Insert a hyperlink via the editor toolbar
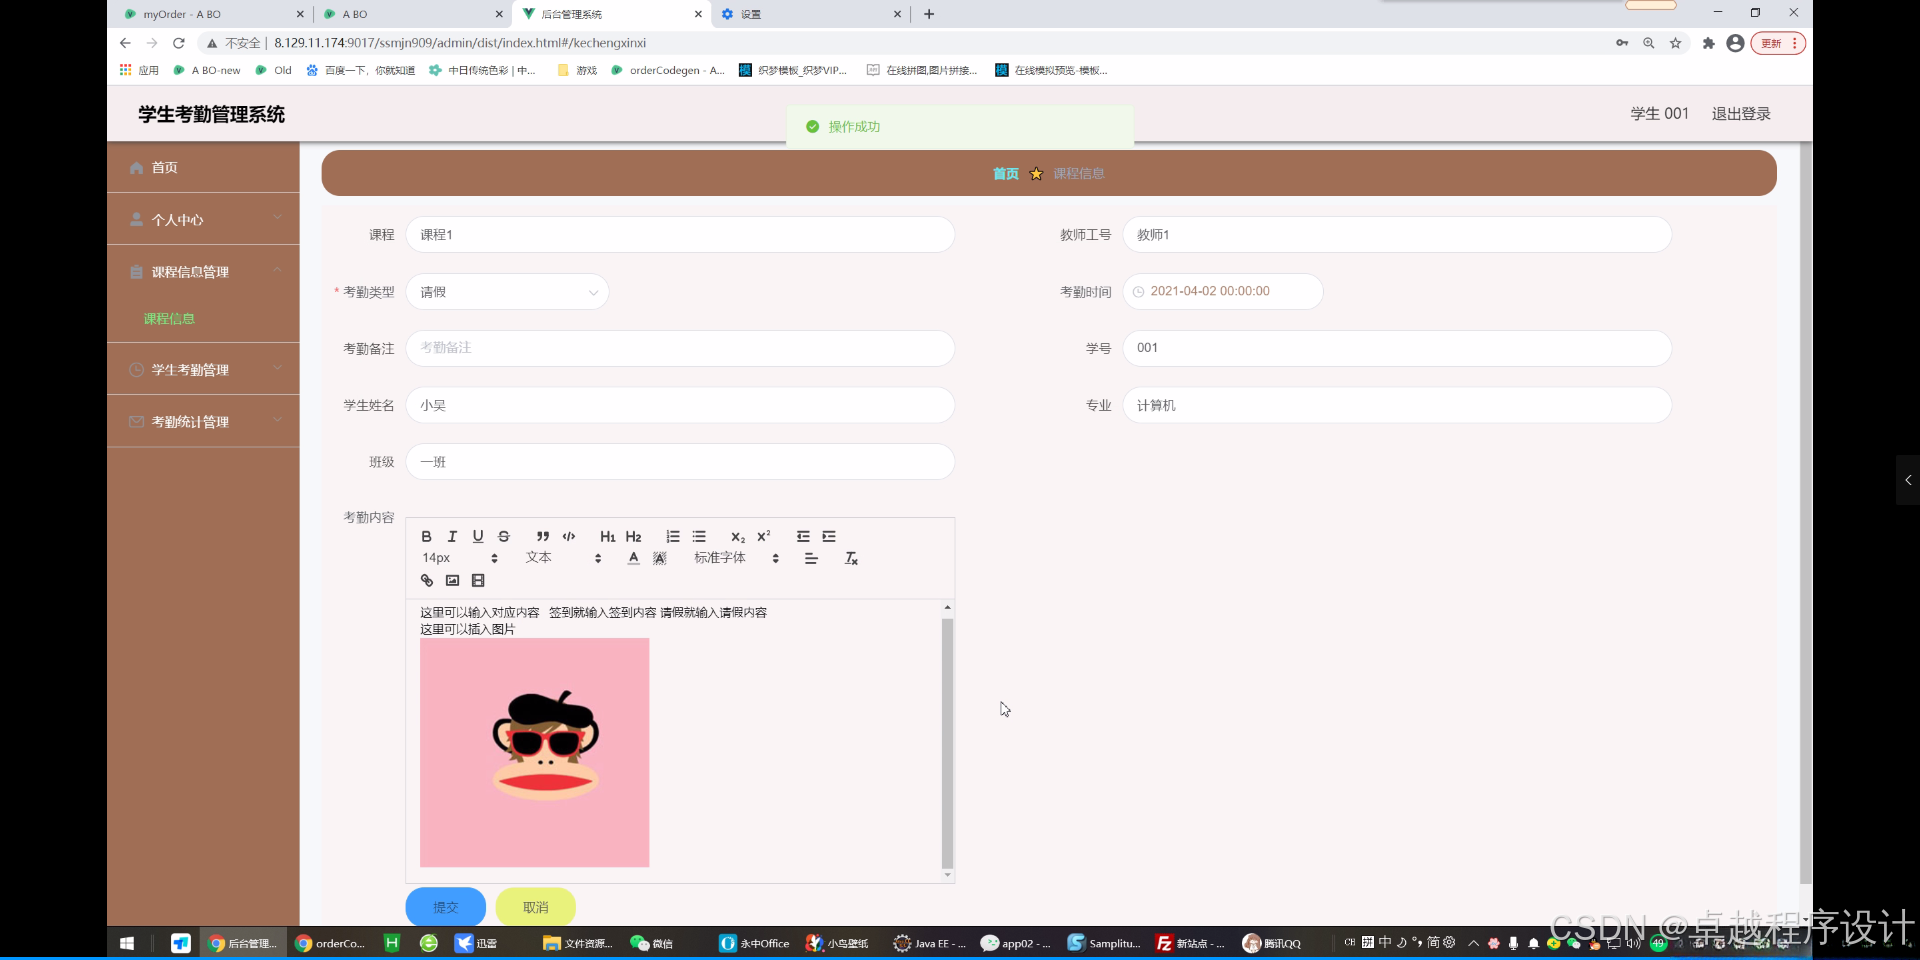Viewport: 1920px width, 960px height. (428, 580)
